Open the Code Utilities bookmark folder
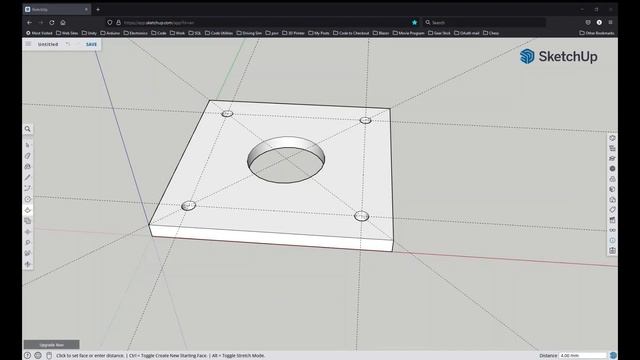Image resolution: width=640 pixels, height=360 pixels. [219, 33]
